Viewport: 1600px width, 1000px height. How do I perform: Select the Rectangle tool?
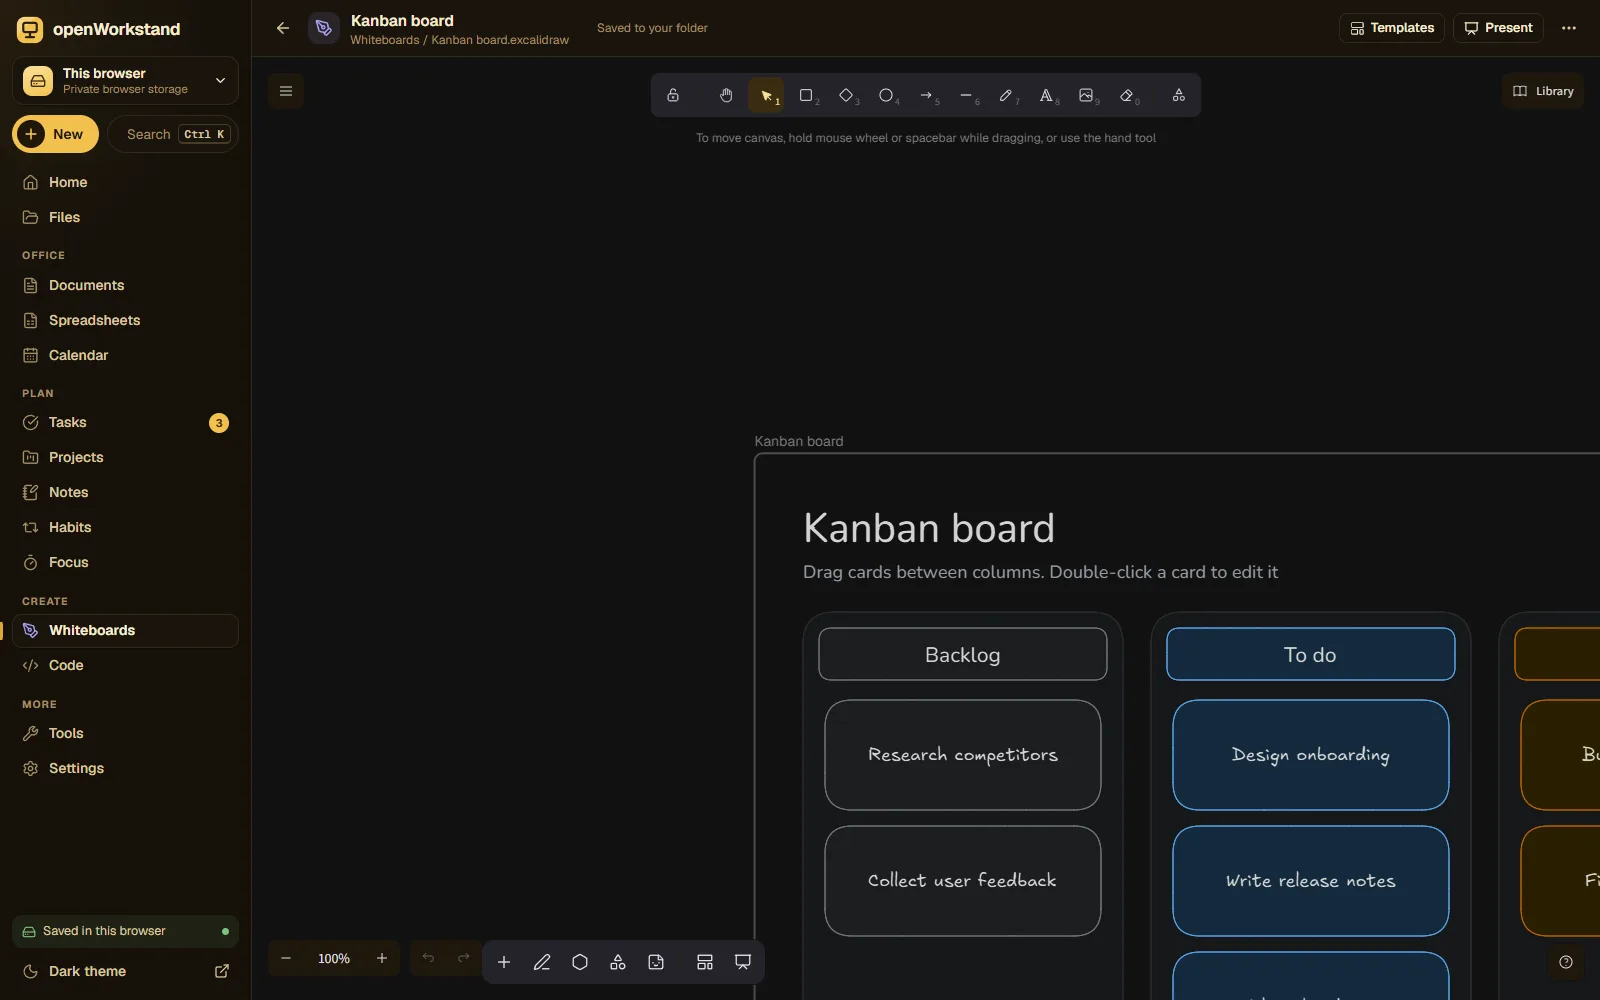point(806,95)
